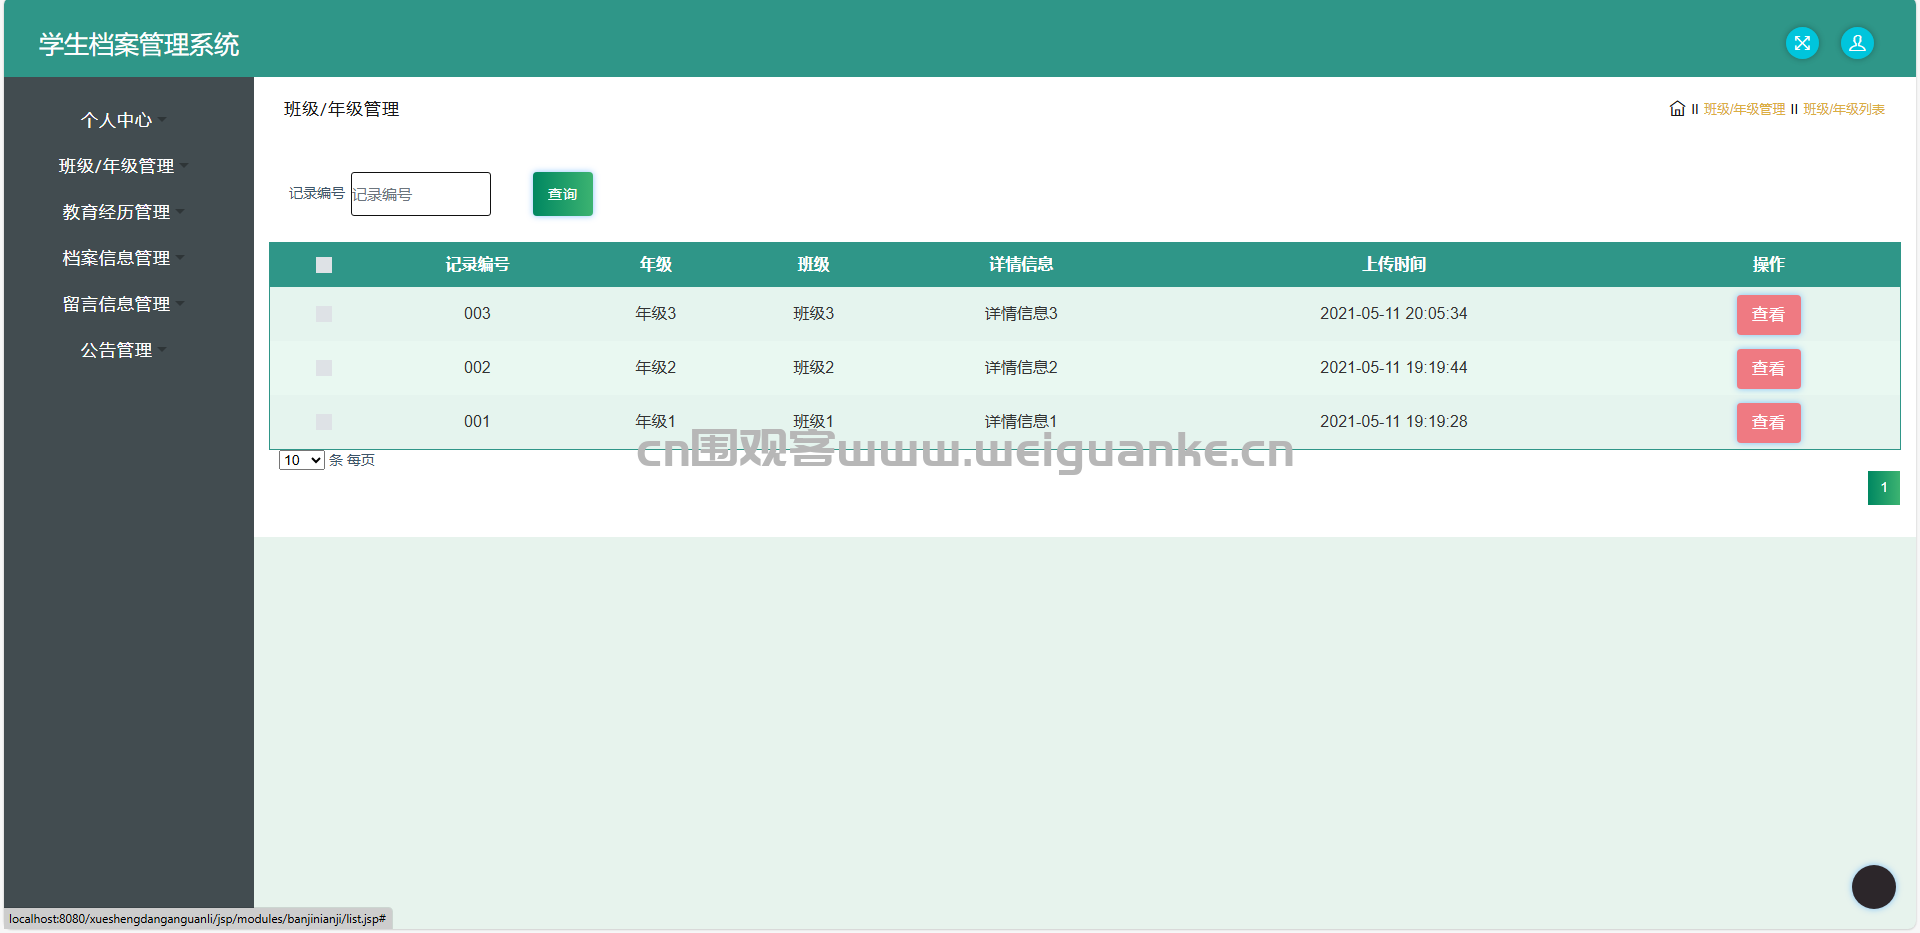Click the 班级/年级管理 page heading

coord(342,109)
